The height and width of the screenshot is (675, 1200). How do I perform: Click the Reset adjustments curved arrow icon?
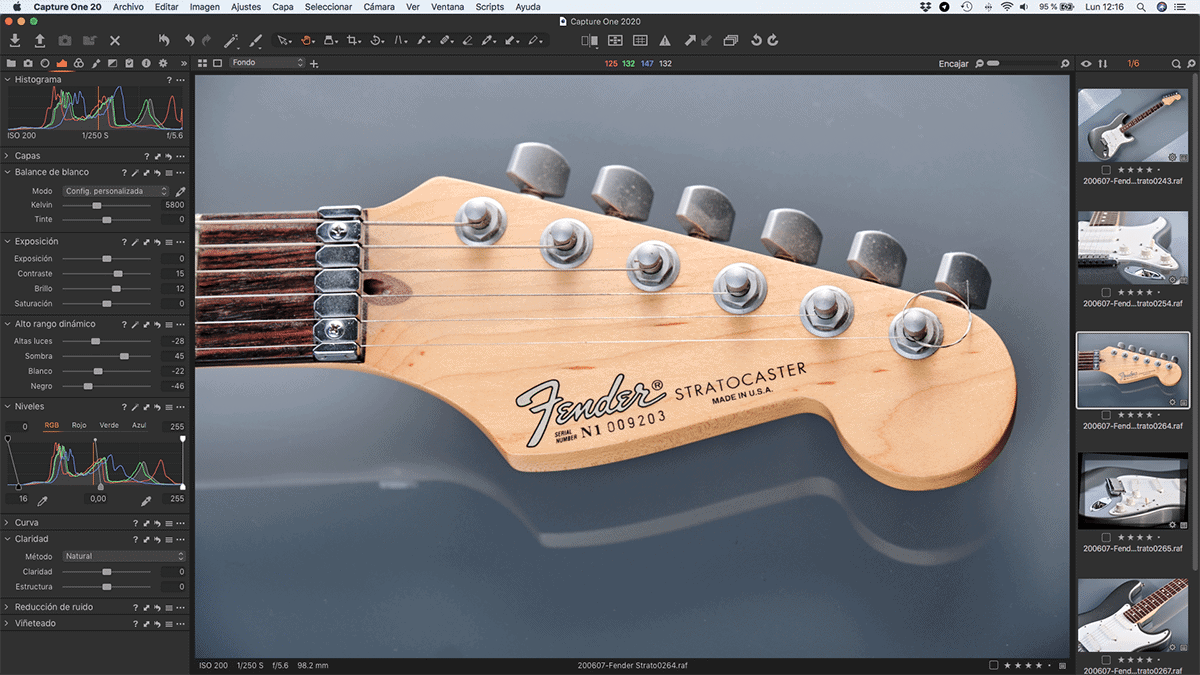(x=165, y=41)
